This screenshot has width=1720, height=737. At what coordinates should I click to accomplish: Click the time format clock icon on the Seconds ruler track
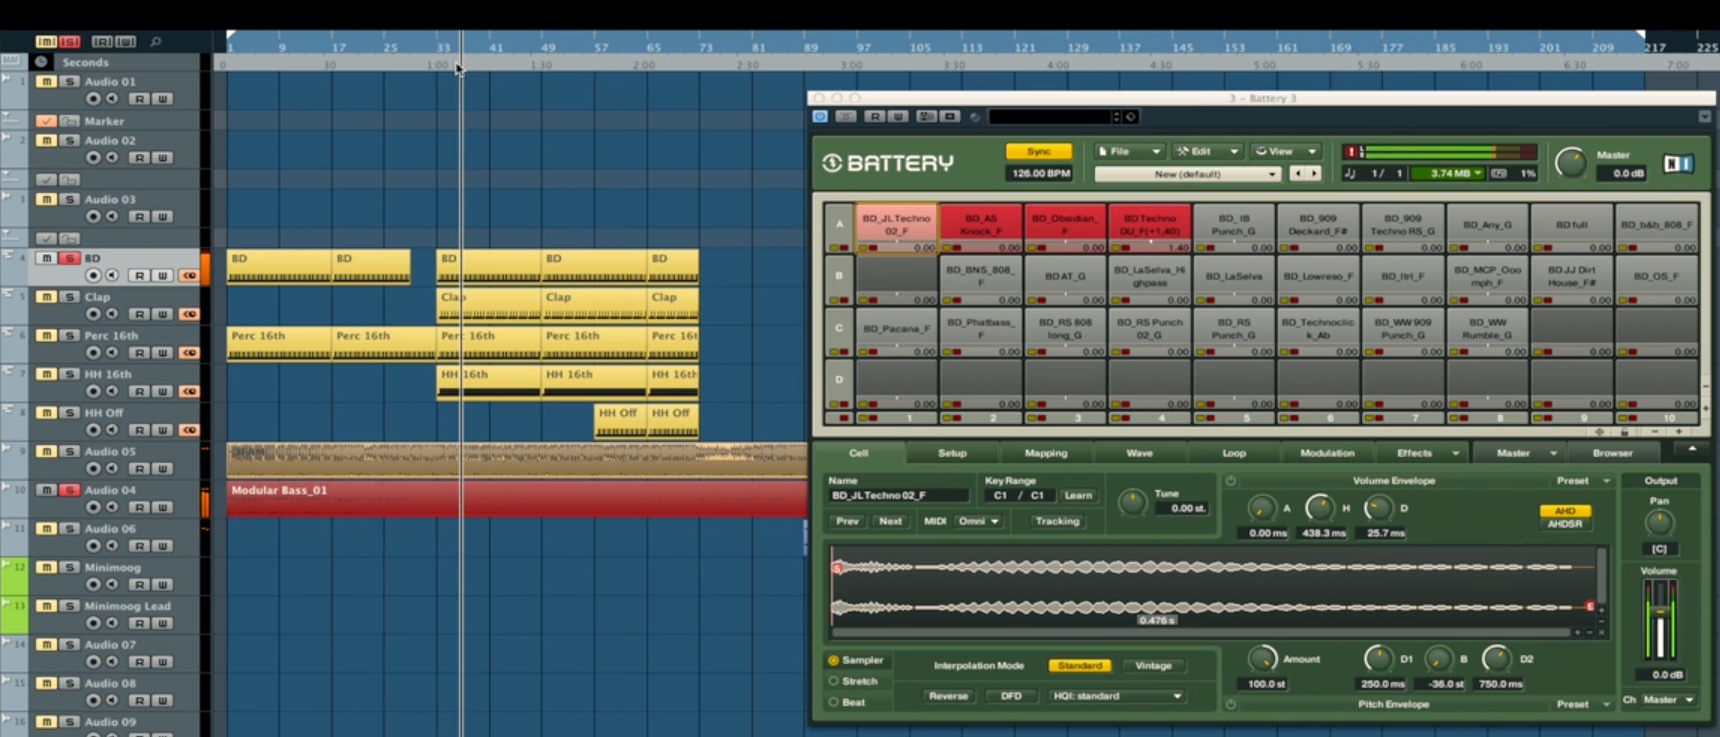(x=41, y=62)
